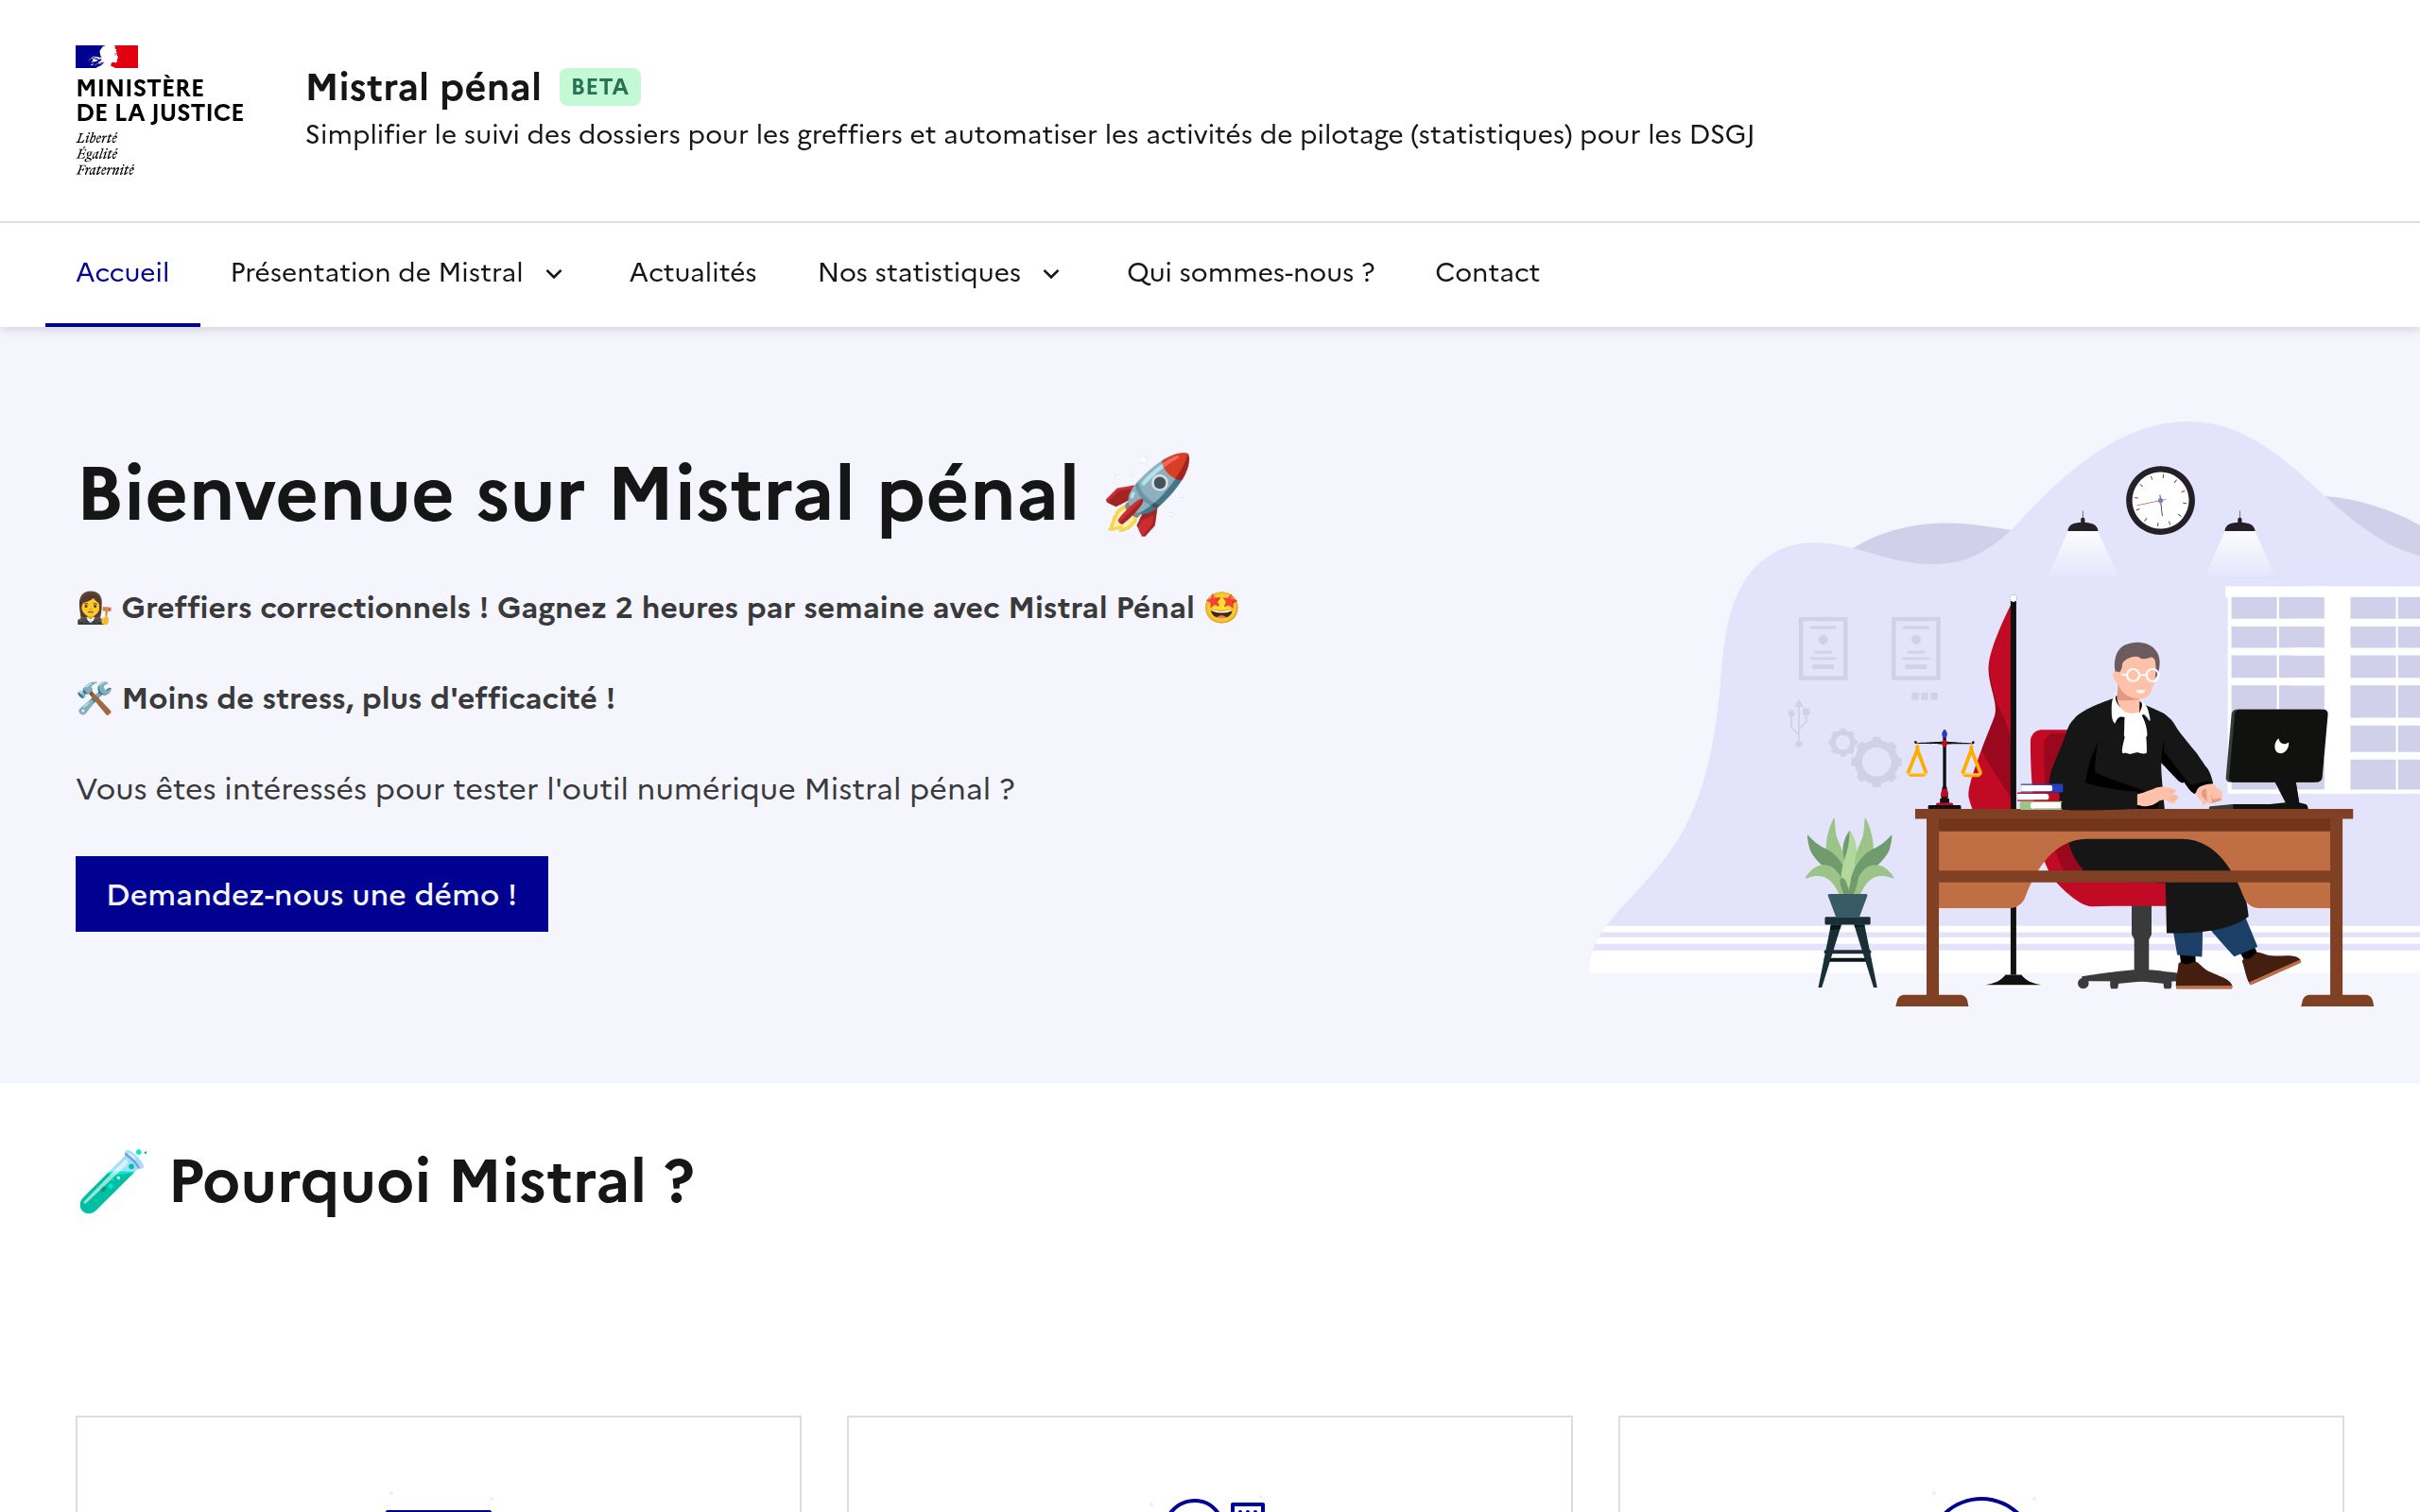
Task: Expand the Présentation de Mistral menu
Action: (398, 273)
